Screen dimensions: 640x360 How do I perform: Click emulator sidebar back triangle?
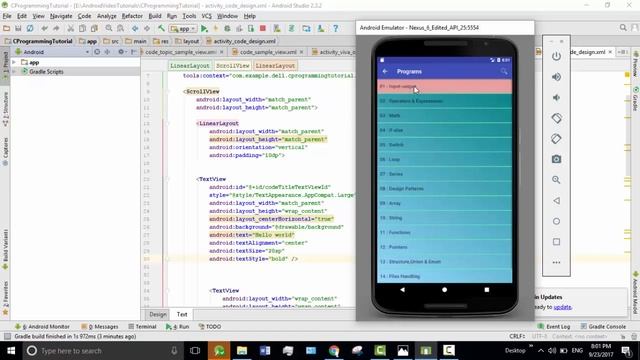click(556, 201)
